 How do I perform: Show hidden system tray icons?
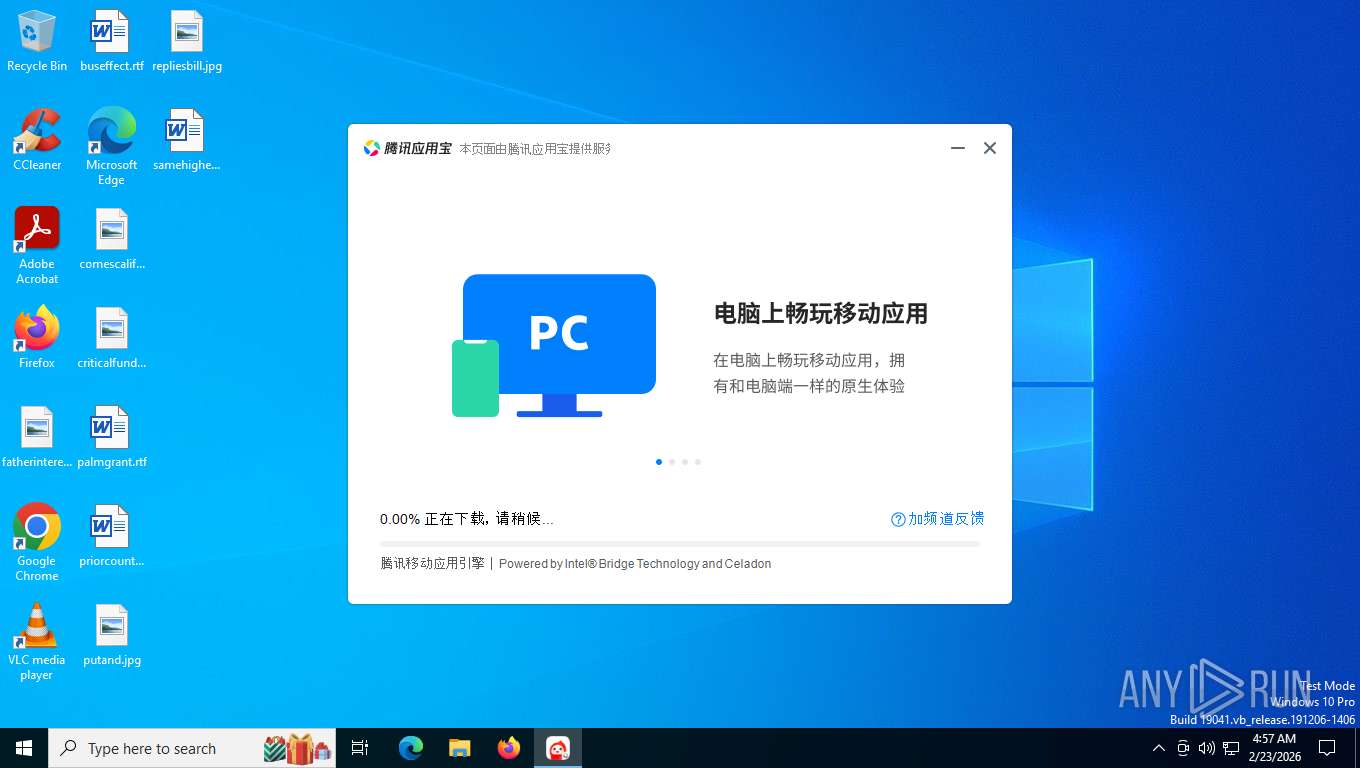(1159, 748)
